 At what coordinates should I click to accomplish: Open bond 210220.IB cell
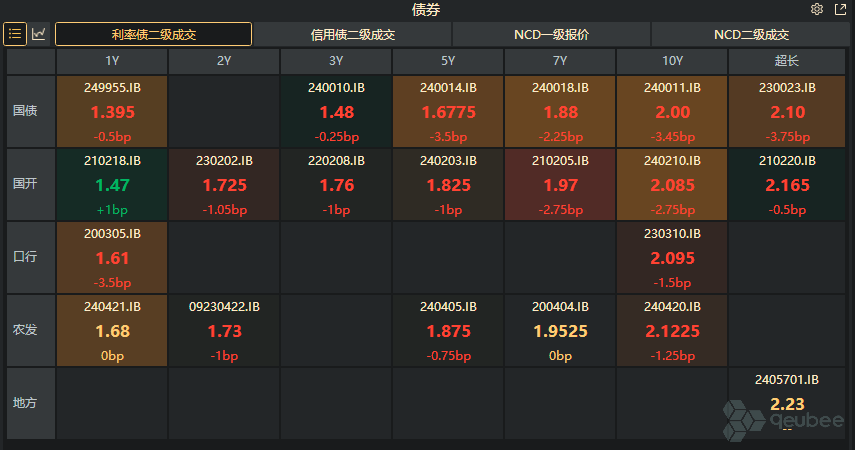click(x=787, y=184)
